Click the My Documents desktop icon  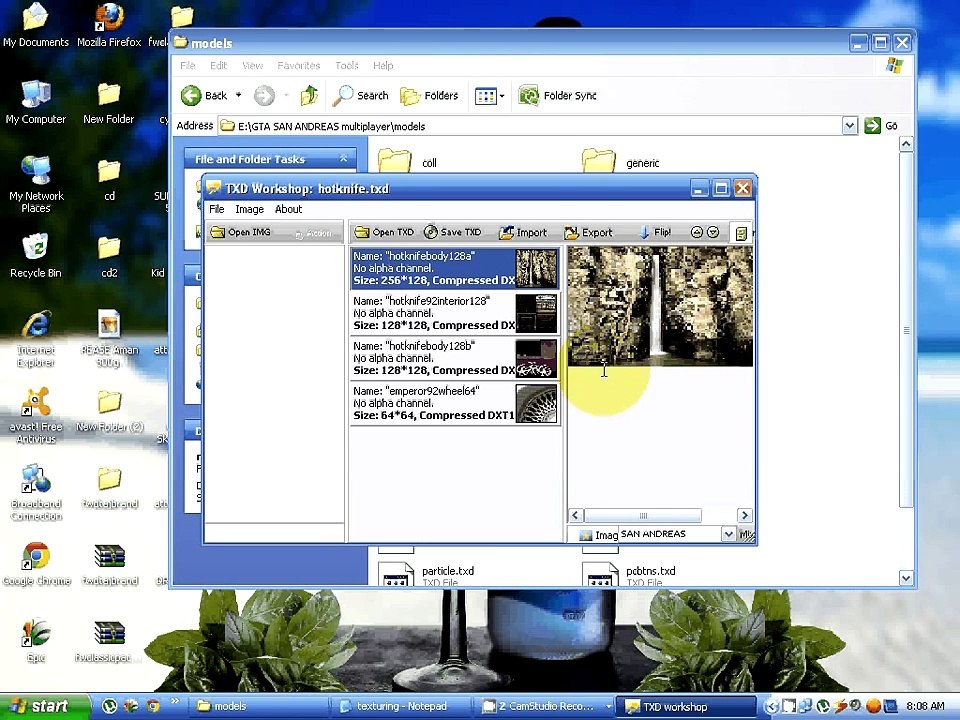[36, 26]
